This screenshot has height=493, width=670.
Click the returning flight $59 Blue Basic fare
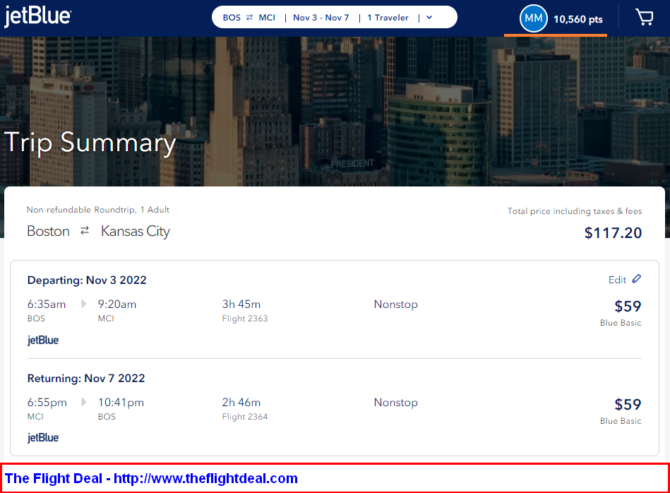pyautogui.click(x=621, y=411)
